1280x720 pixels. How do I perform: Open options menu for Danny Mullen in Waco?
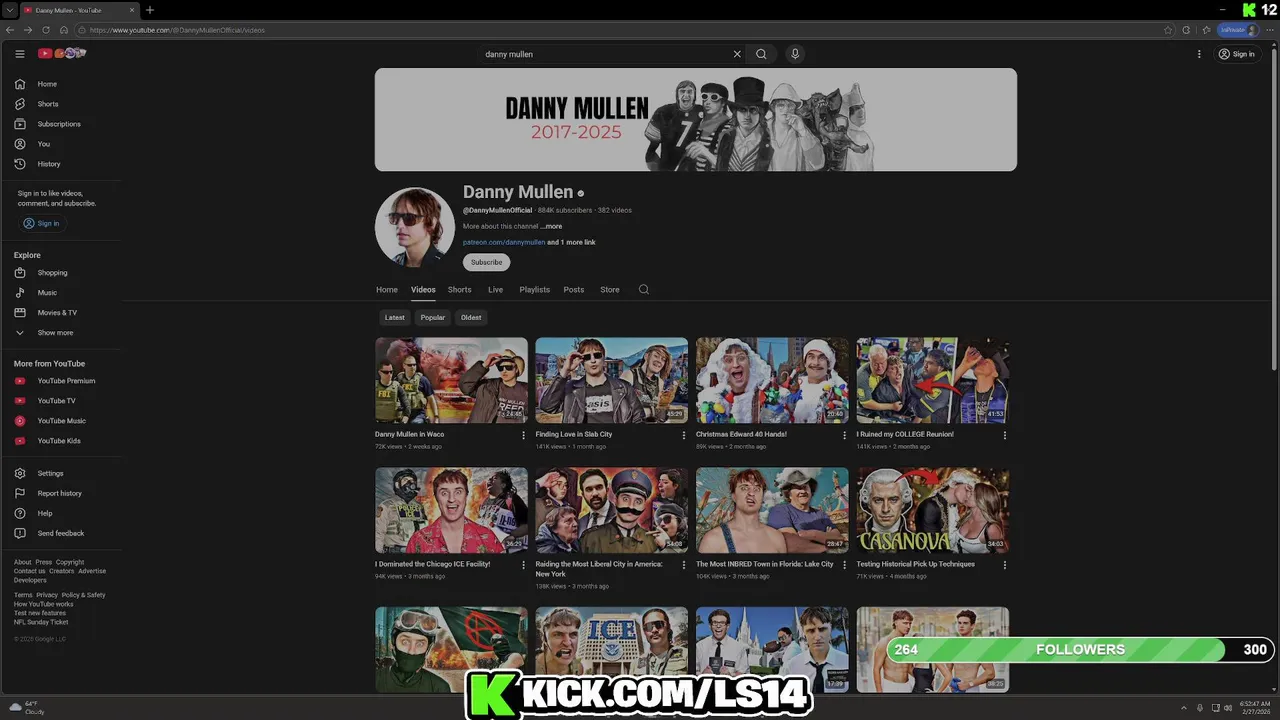[x=523, y=435]
